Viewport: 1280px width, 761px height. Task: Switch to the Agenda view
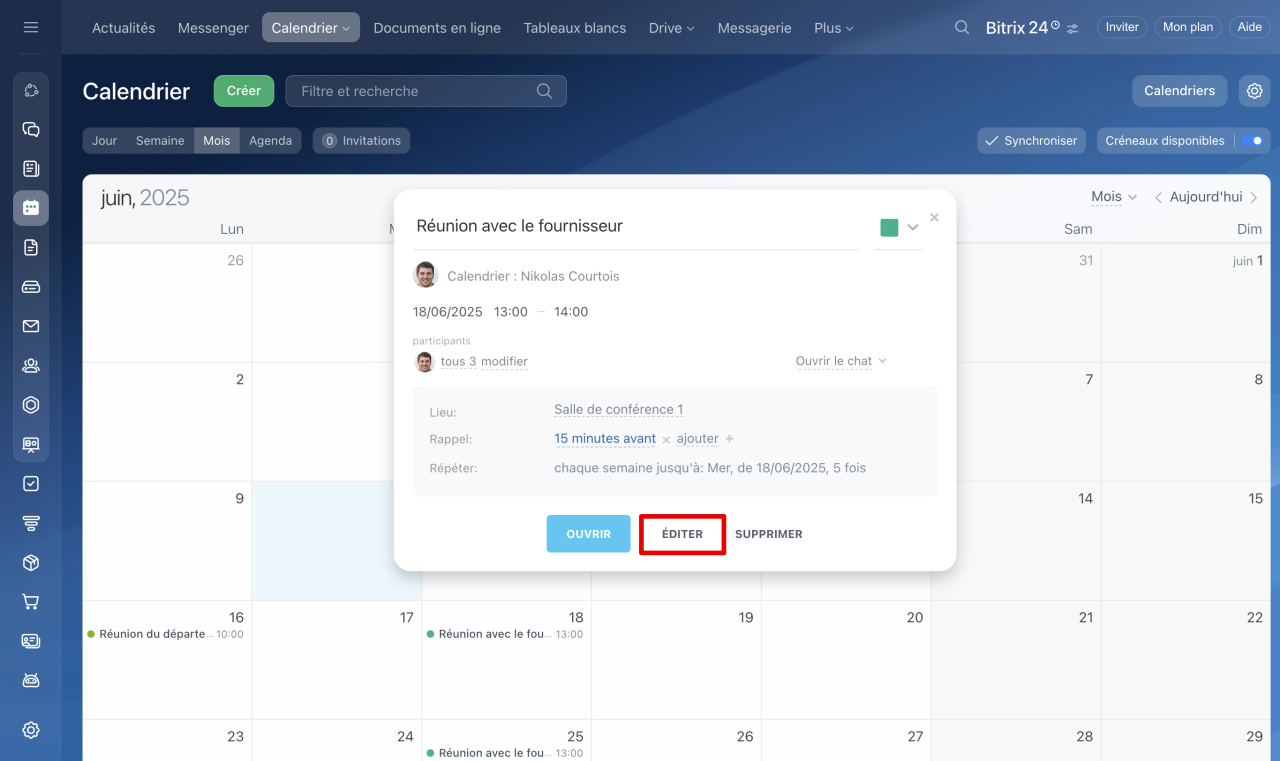(x=271, y=141)
